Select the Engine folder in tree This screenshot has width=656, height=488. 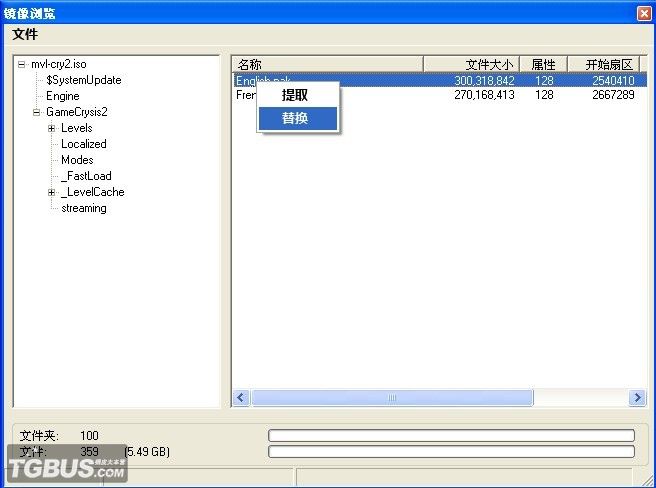[62, 96]
